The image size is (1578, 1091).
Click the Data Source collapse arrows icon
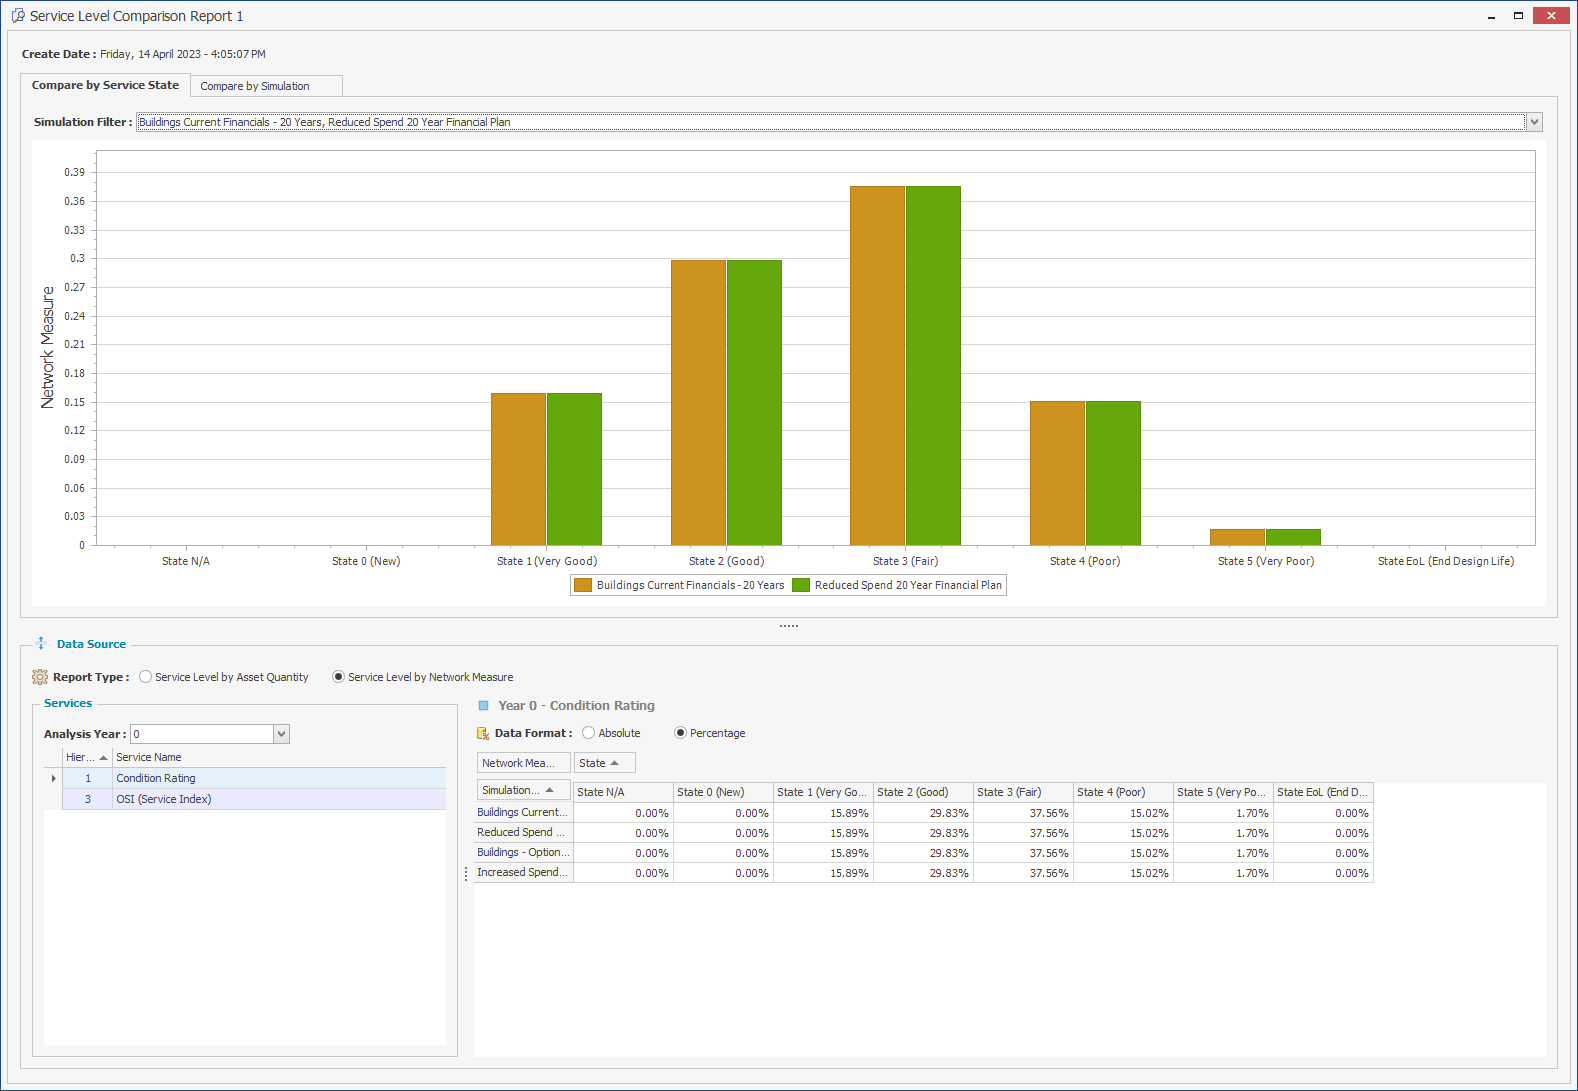click(41, 643)
